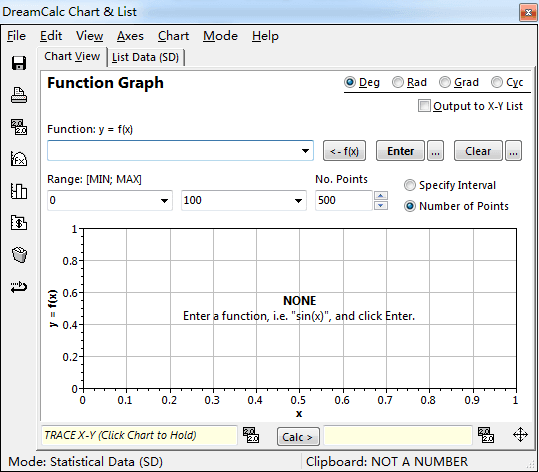
Task: Open the financial dollar chart icon
Action: [19, 223]
